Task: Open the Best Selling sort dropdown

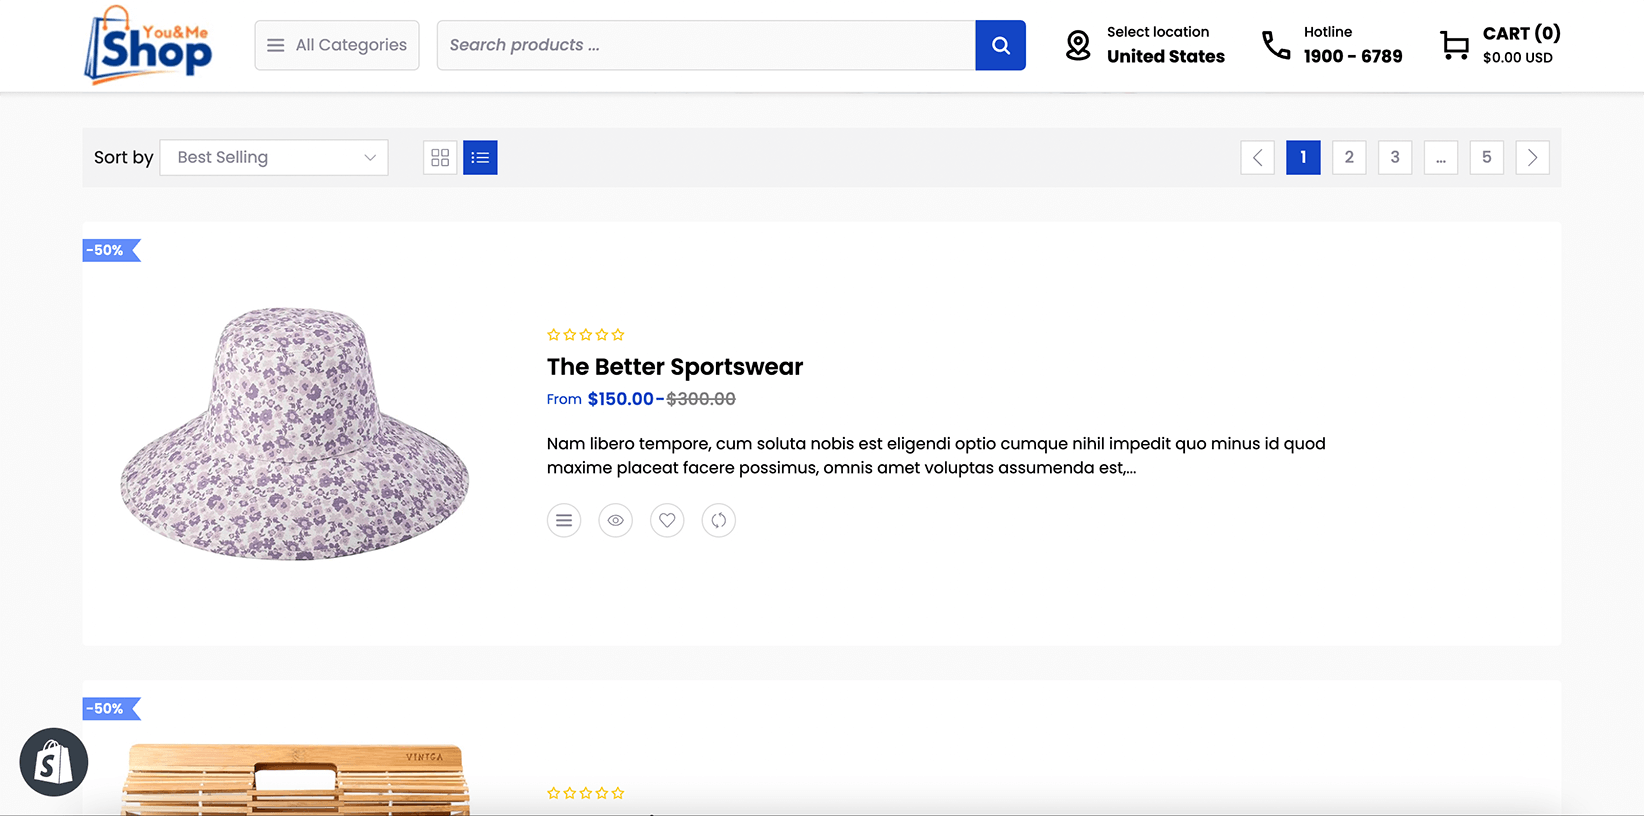Action: pos(274,157)
